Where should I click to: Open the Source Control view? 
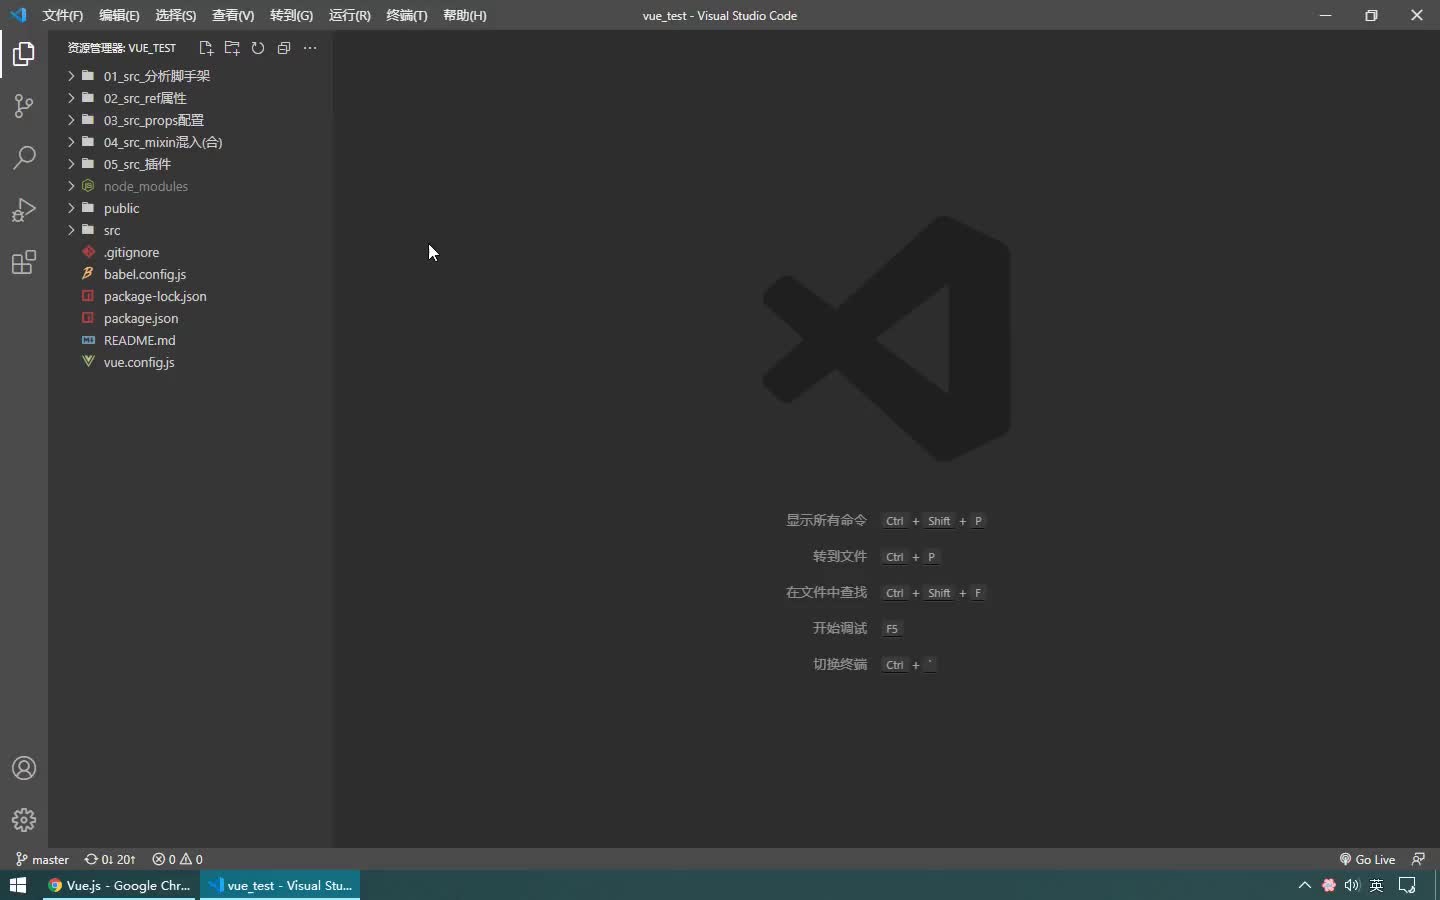(x=24, y=106)
